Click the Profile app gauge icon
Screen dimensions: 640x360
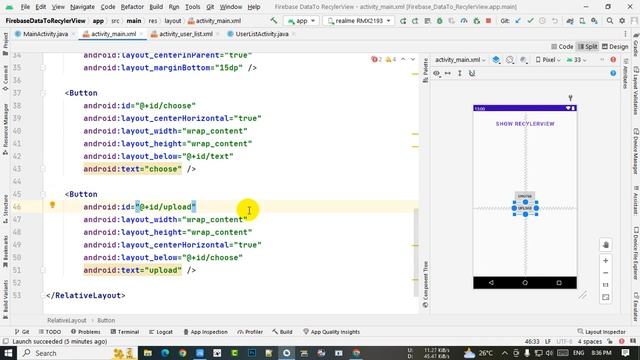coord(464,21)
